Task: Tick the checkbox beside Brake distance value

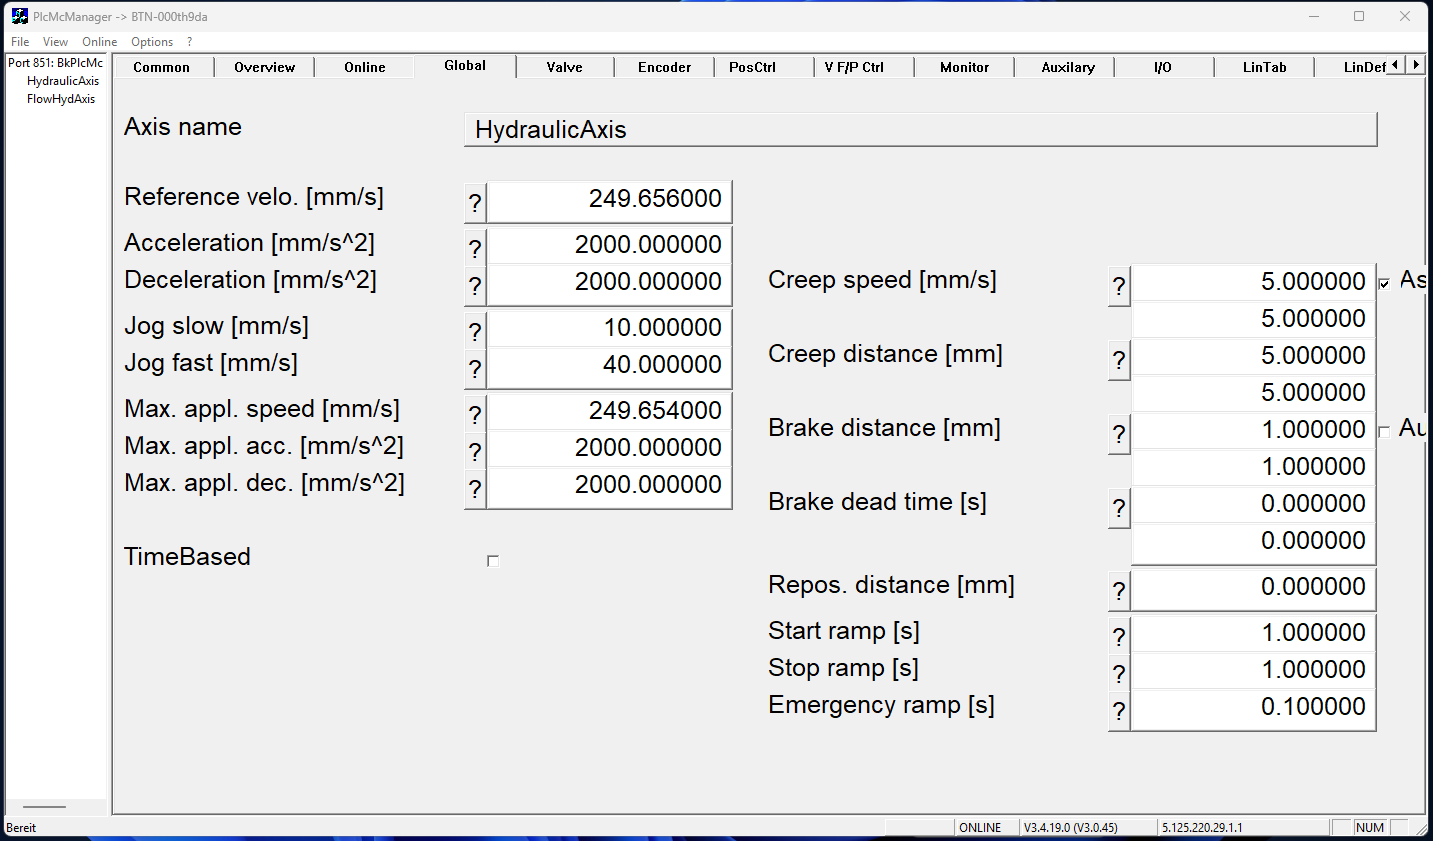Action: tap(1384, 431)
